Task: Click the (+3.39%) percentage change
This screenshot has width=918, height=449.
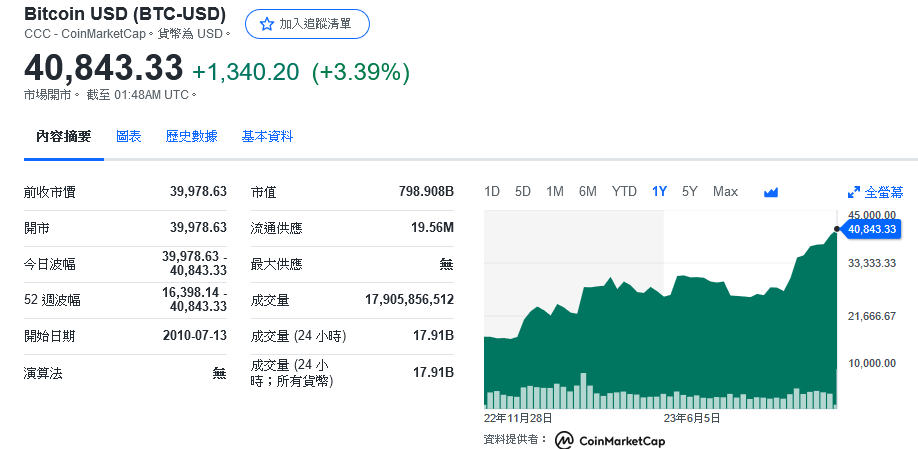Action: tap(361, 72)
